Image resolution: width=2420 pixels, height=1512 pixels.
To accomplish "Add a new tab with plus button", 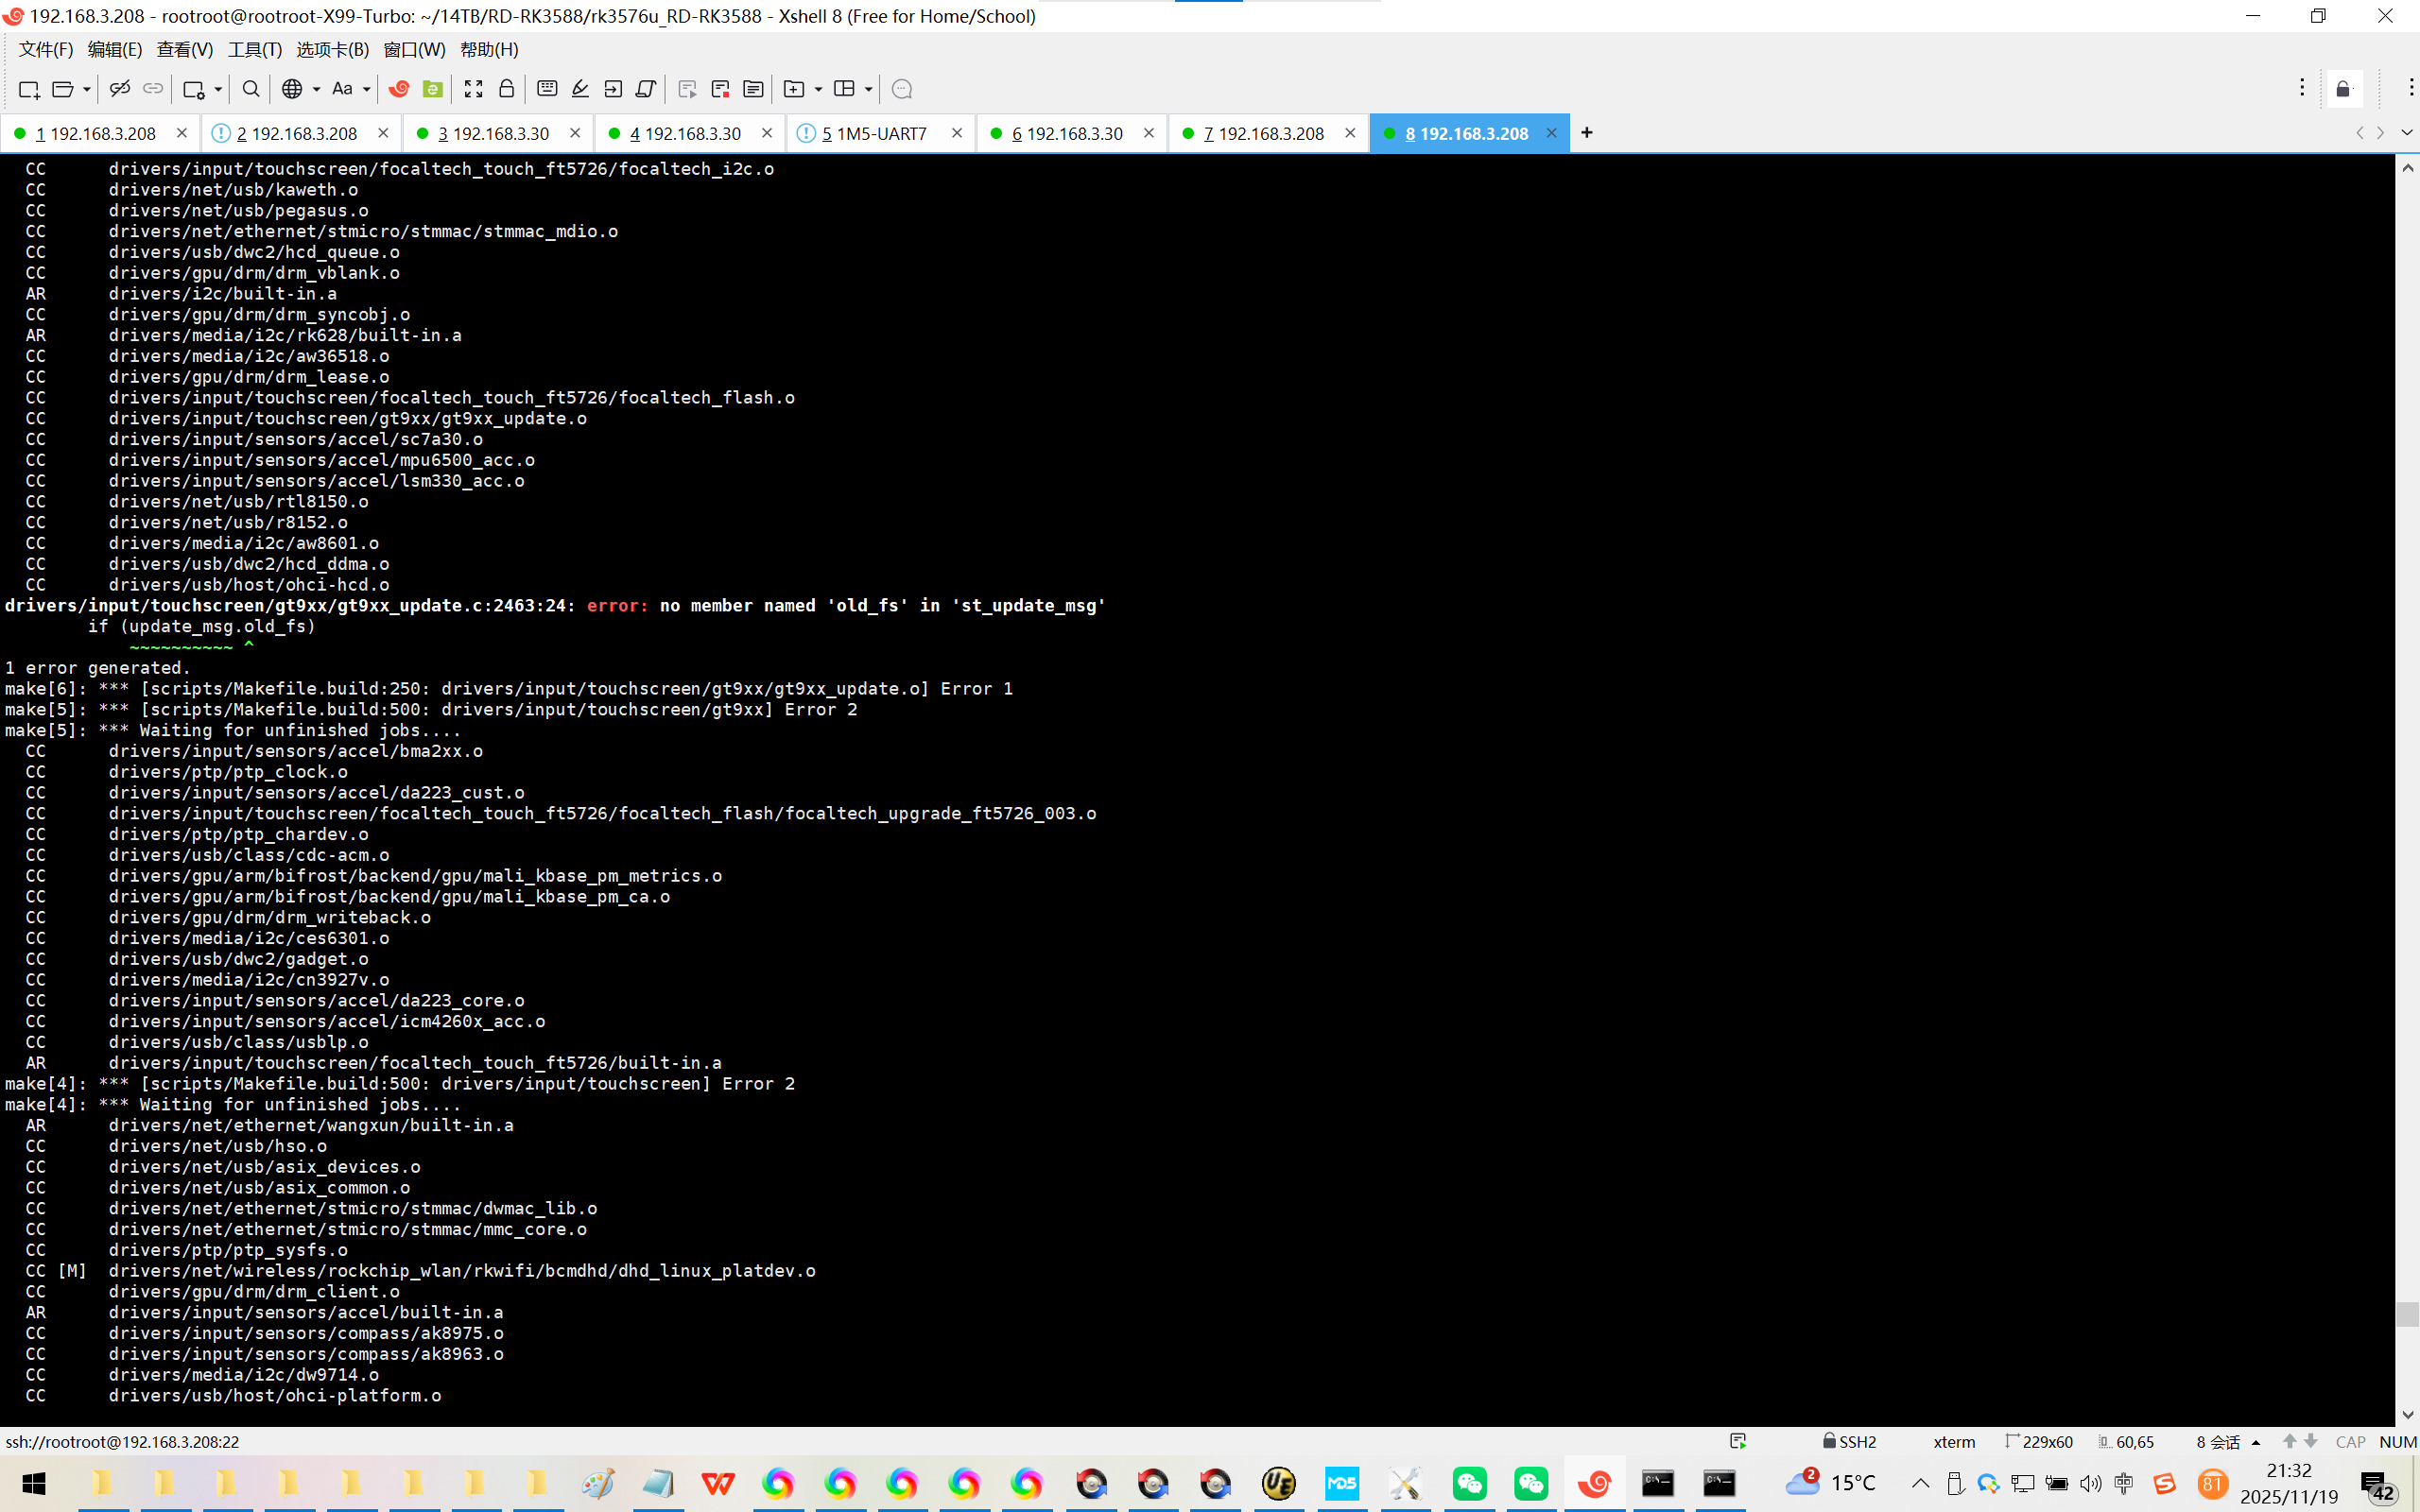I will [1586, 133].
